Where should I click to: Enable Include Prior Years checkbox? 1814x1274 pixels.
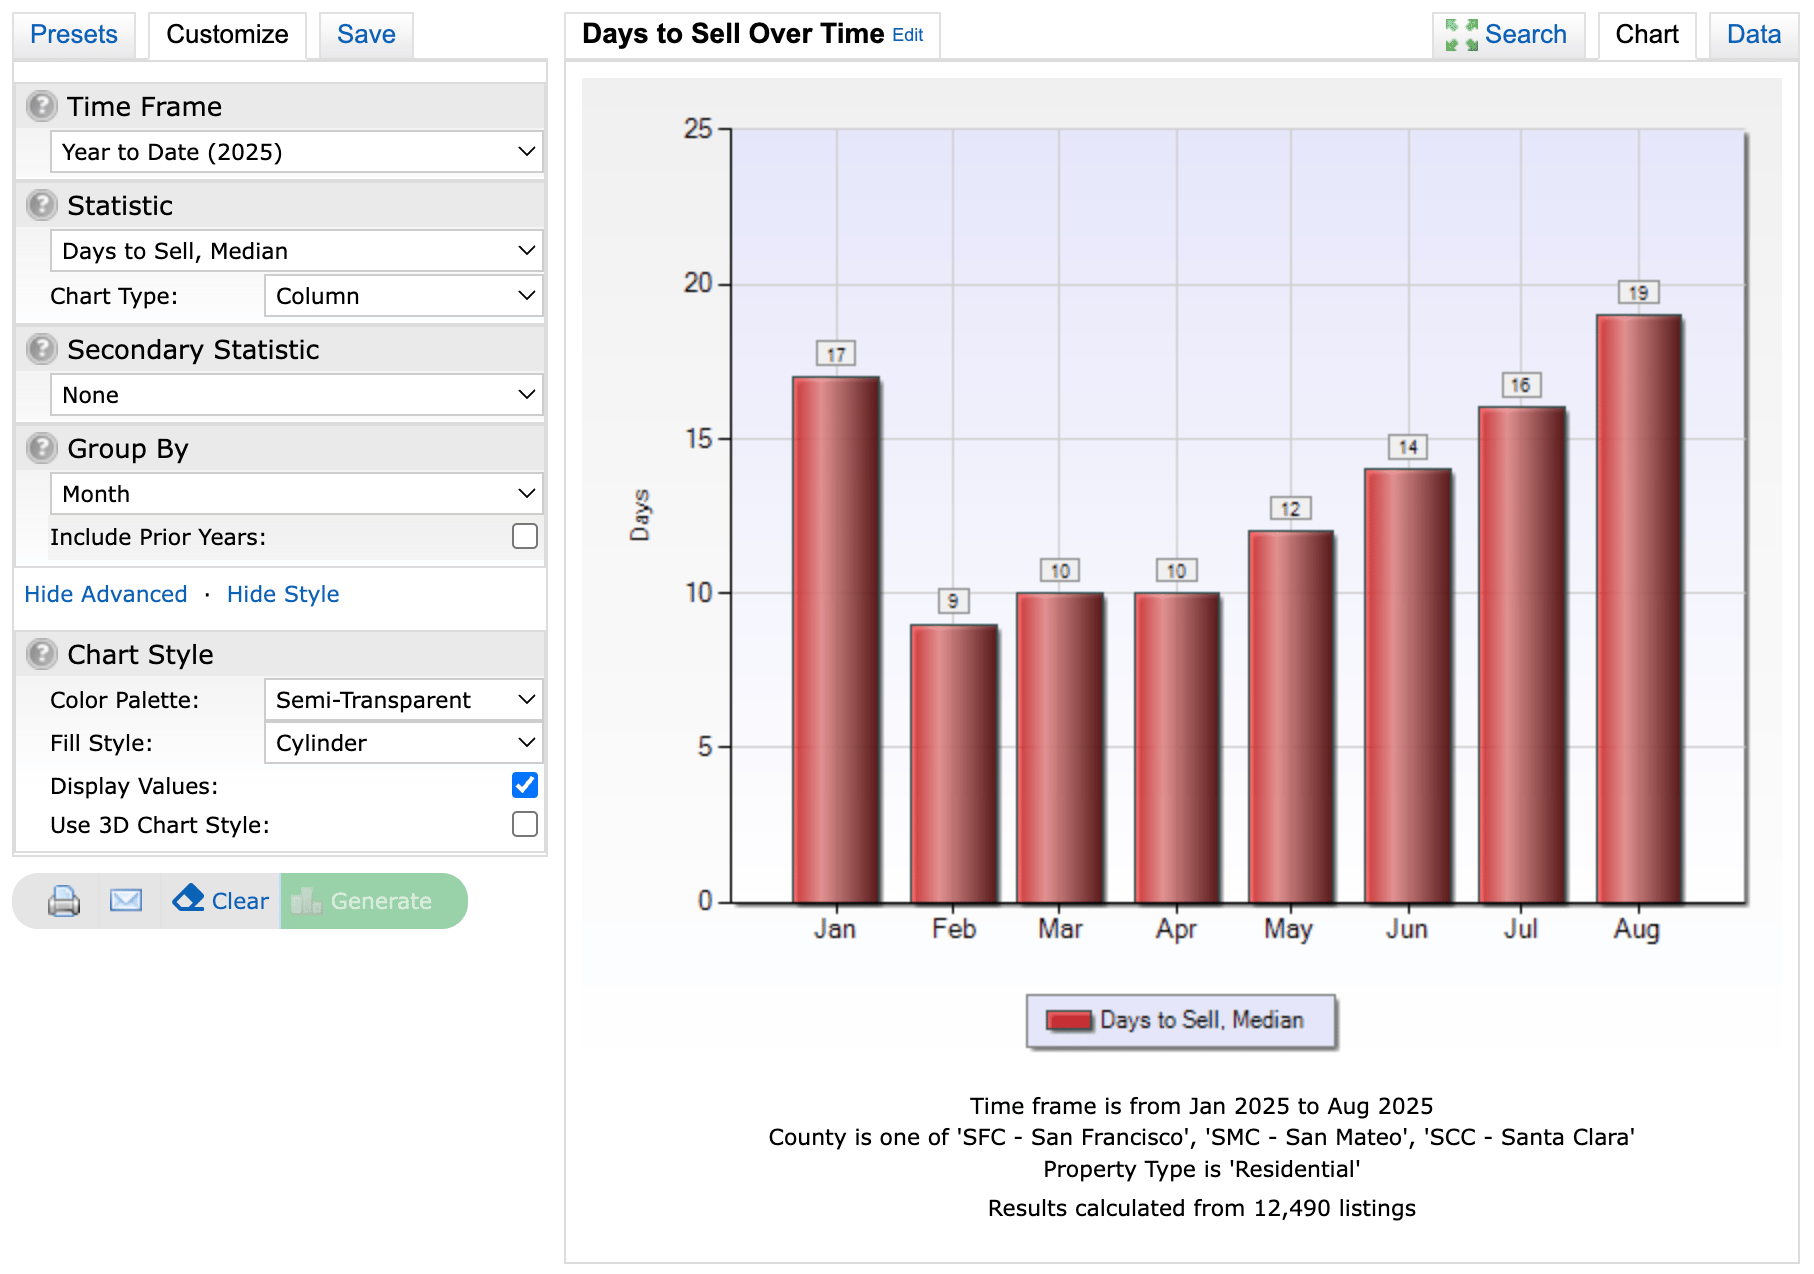525,537
